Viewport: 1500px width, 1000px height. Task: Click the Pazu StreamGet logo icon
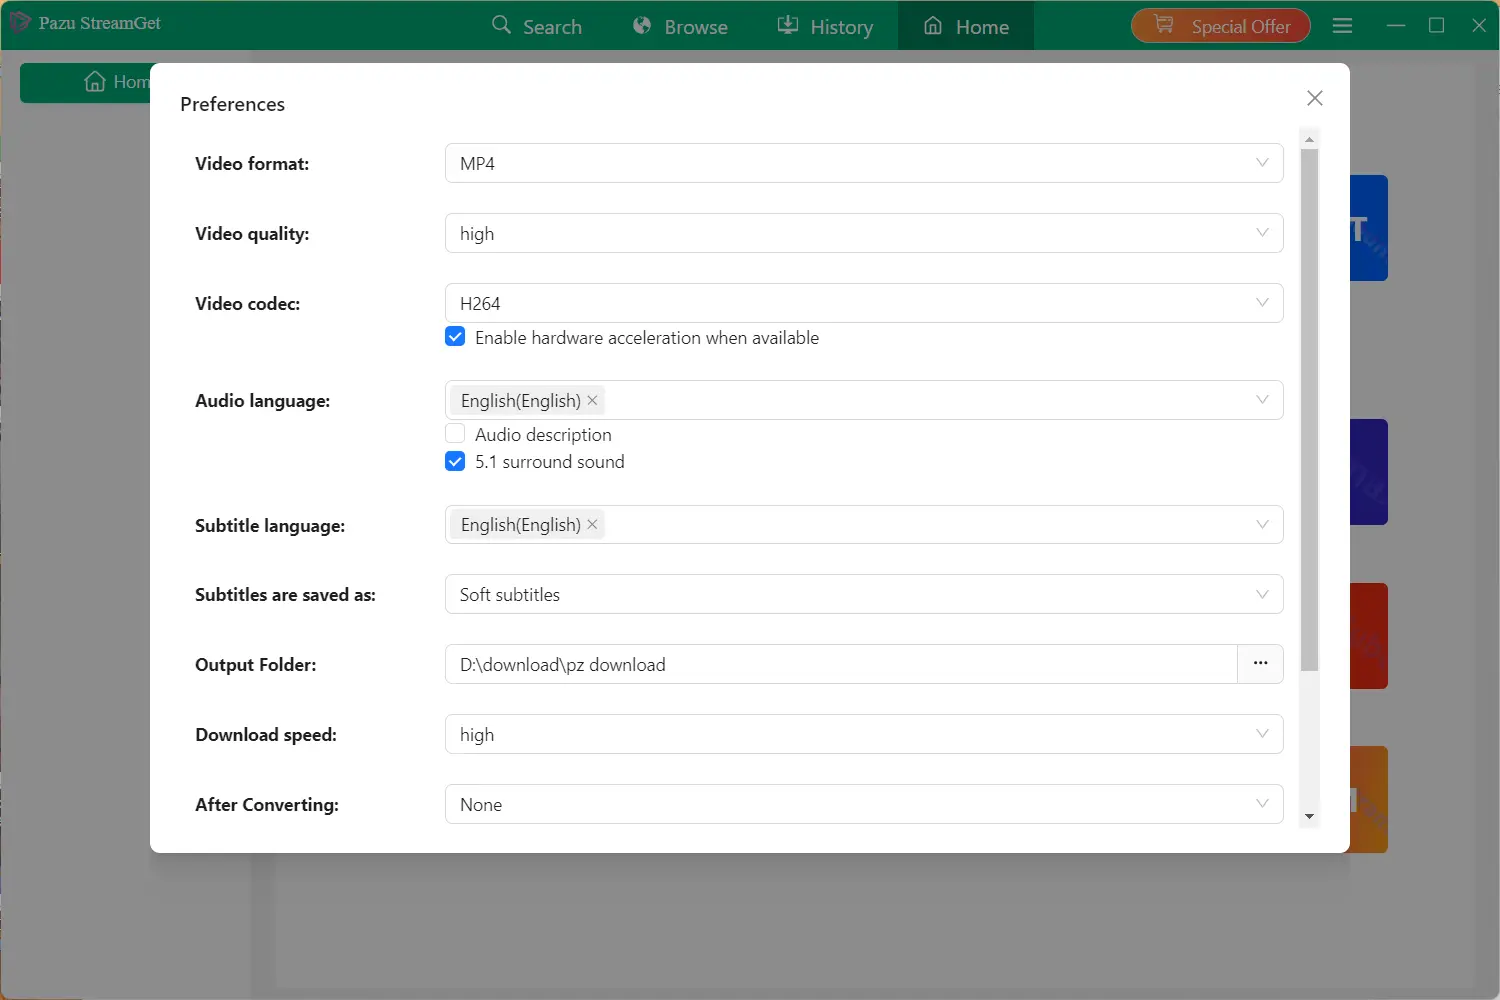(19, 22)
